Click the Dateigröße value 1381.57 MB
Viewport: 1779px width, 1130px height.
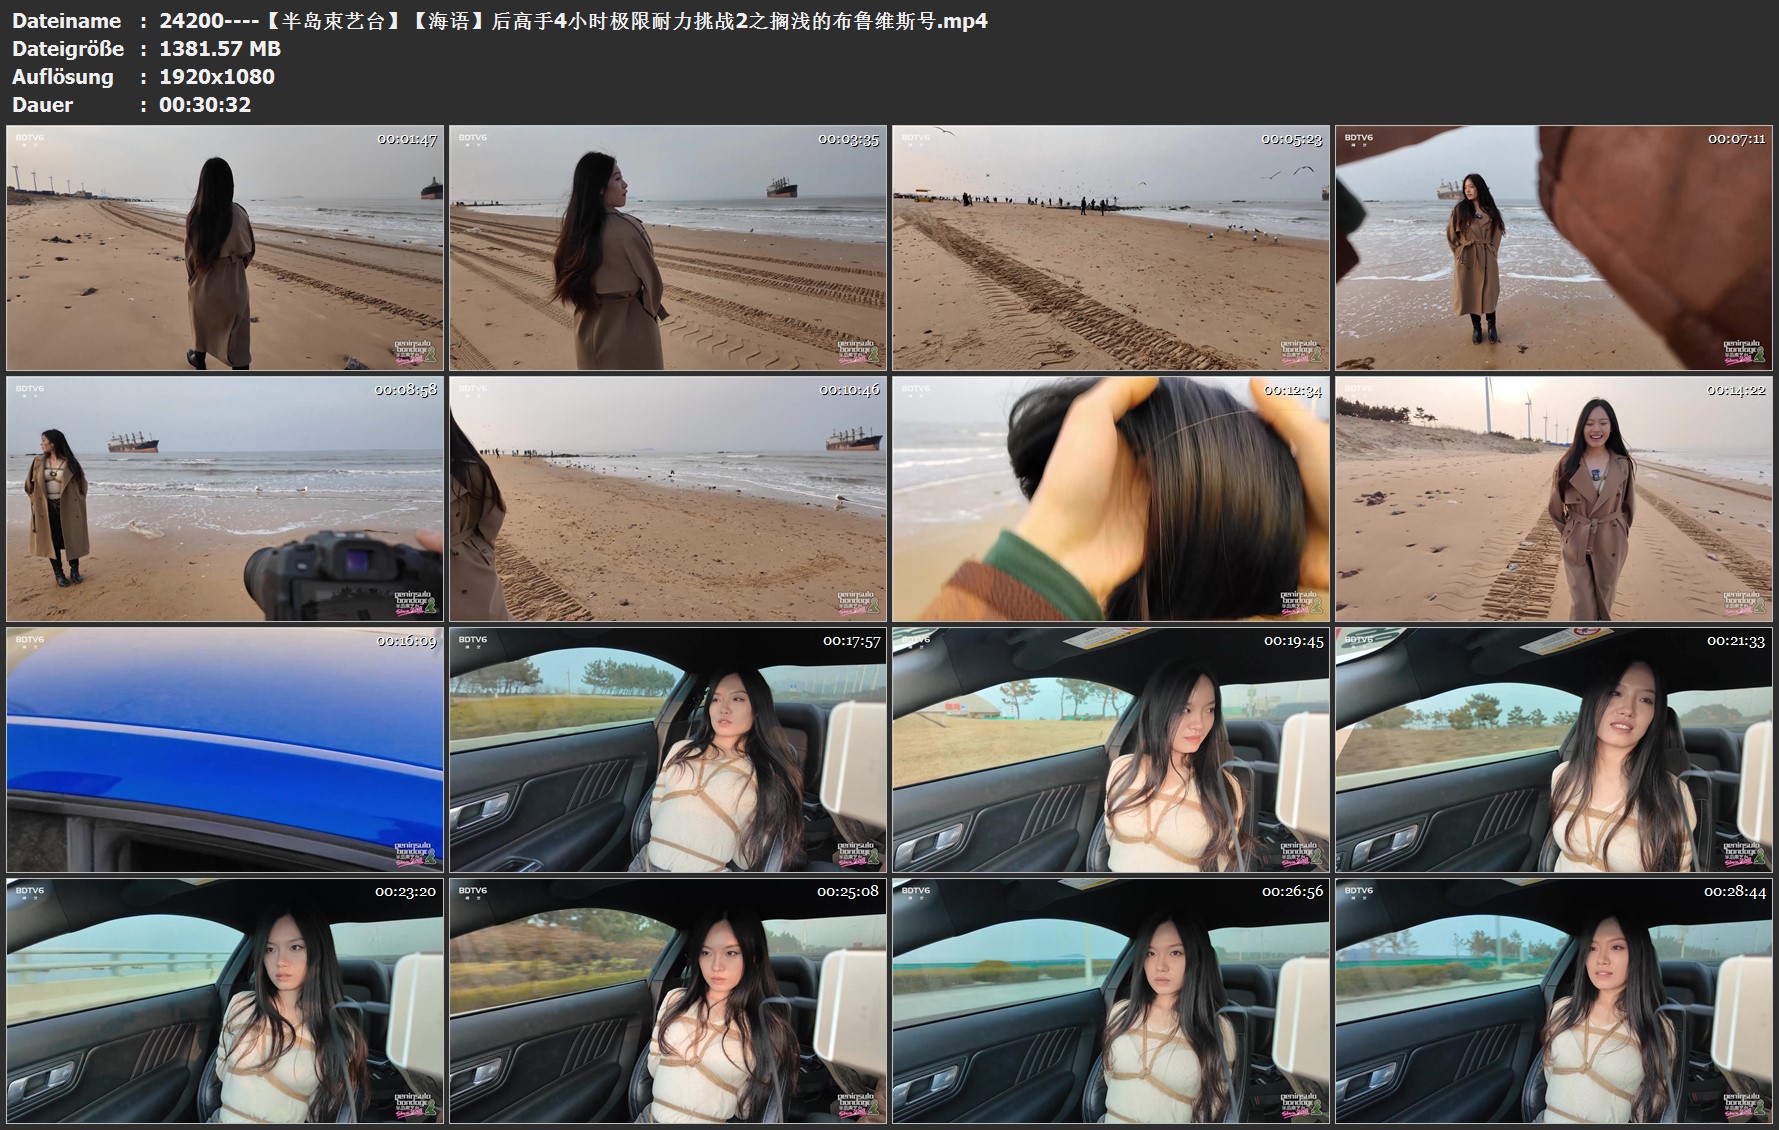(220, 49)
